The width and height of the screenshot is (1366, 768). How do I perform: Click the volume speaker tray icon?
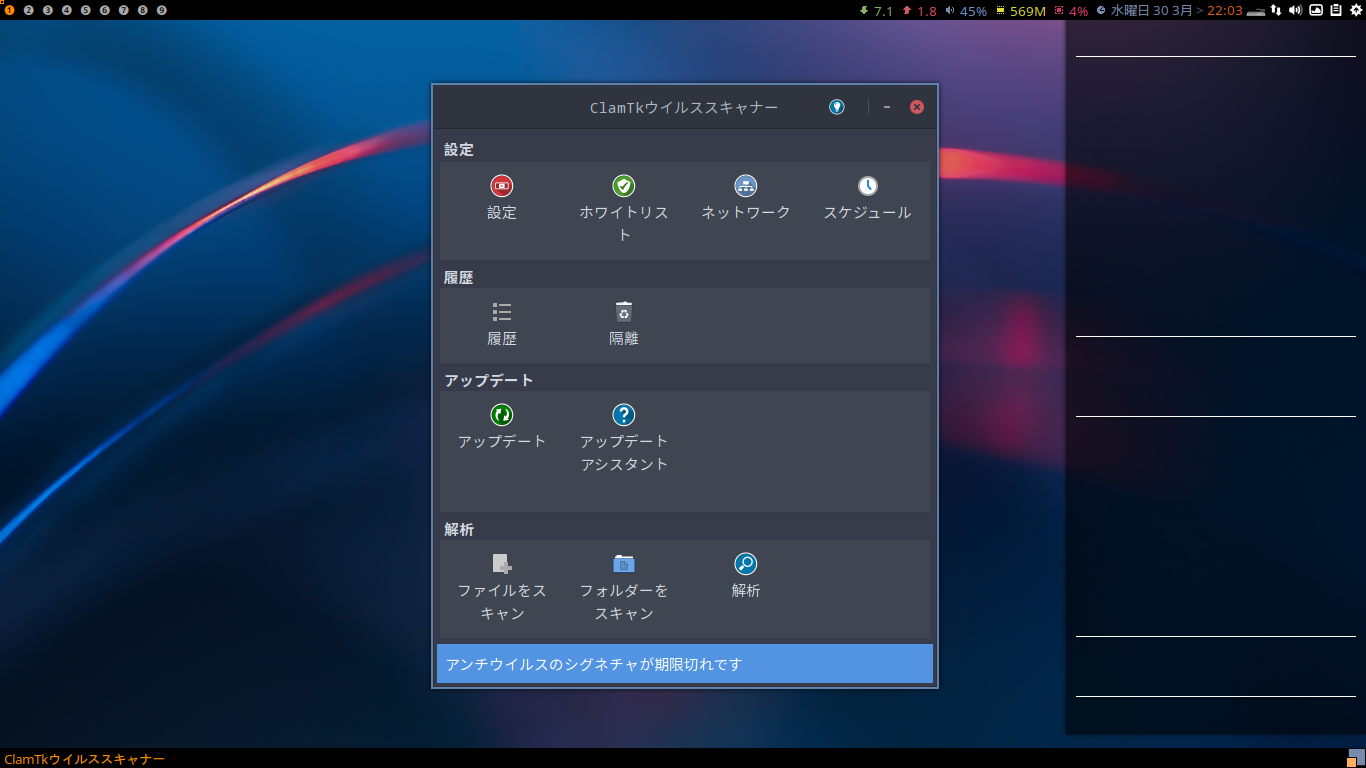1295,10
